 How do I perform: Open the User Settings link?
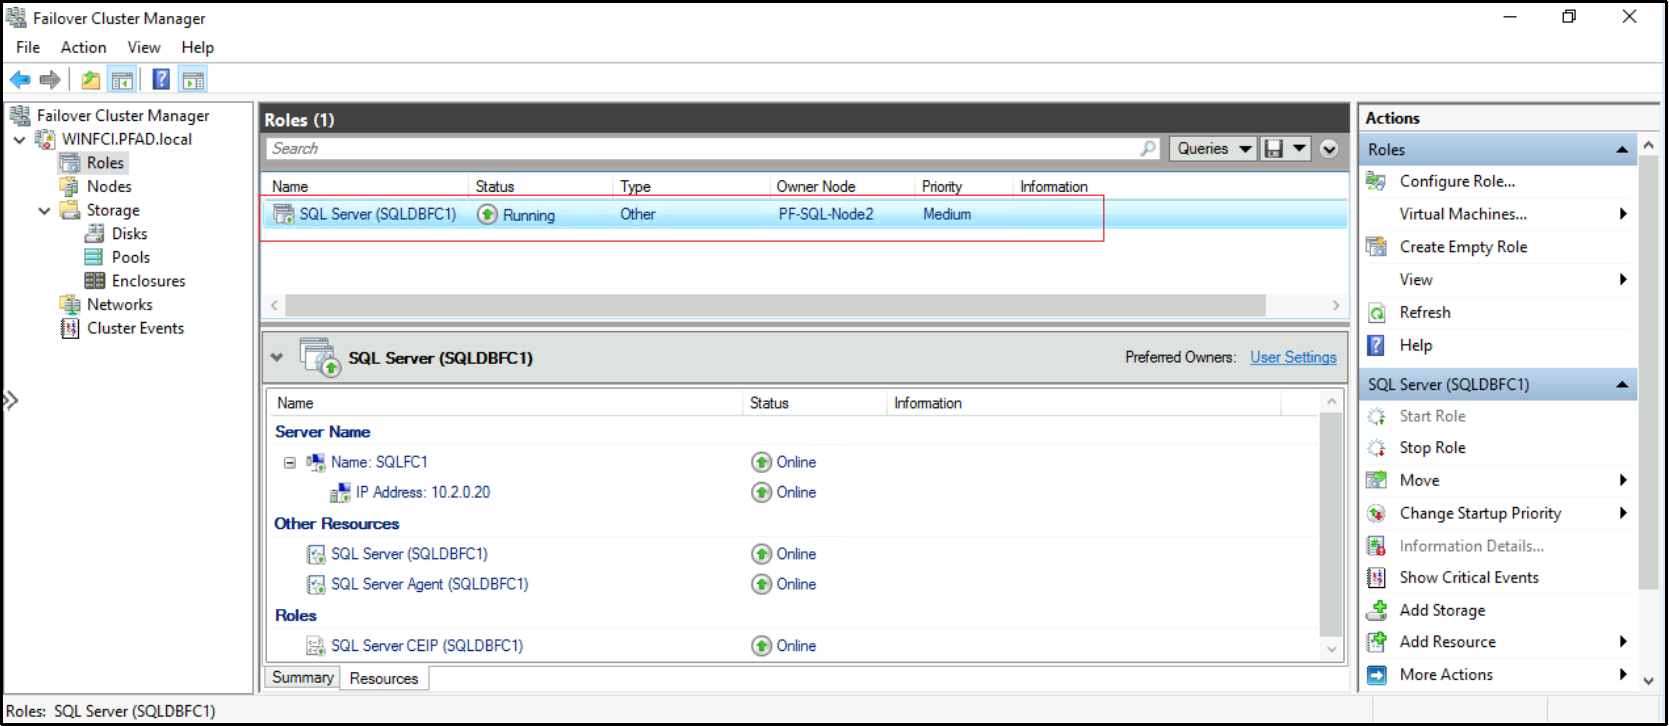click(1293, 357)
